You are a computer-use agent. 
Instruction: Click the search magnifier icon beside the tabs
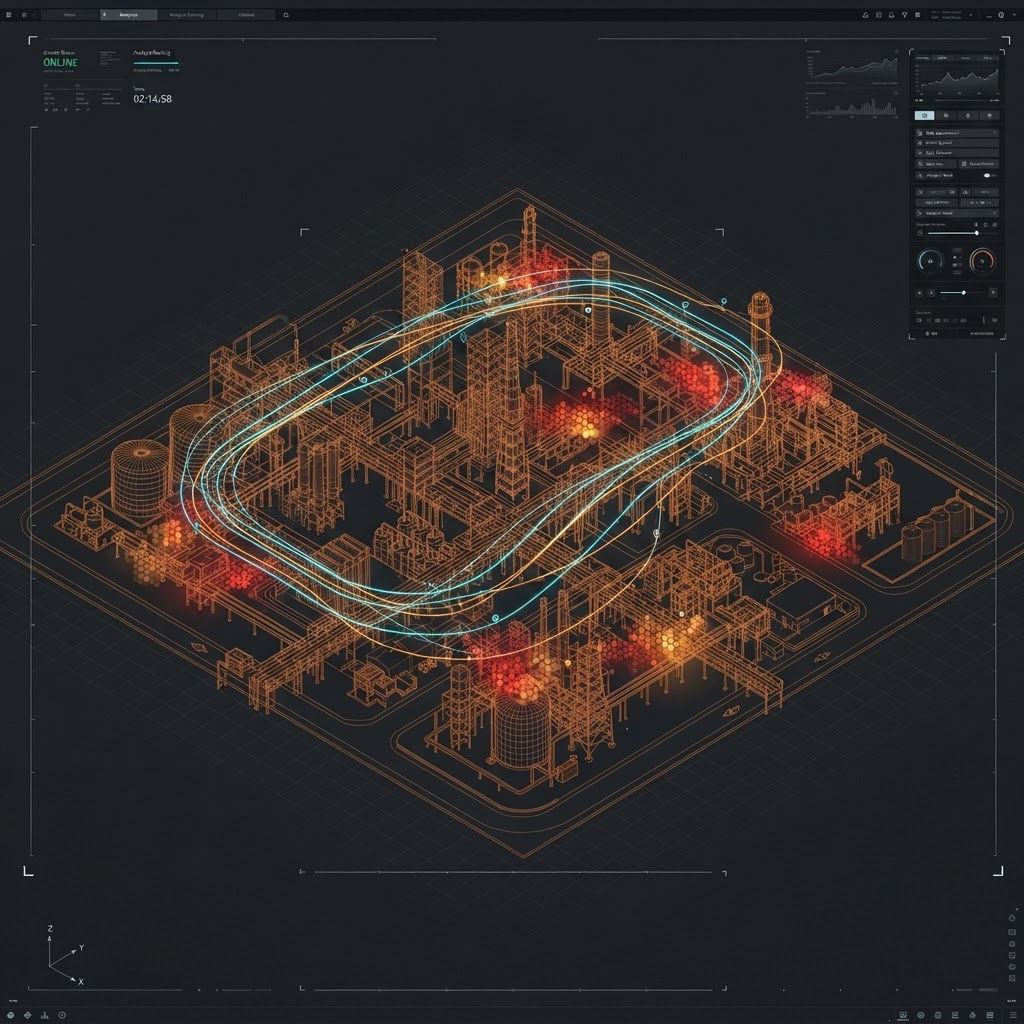point(286,14)
